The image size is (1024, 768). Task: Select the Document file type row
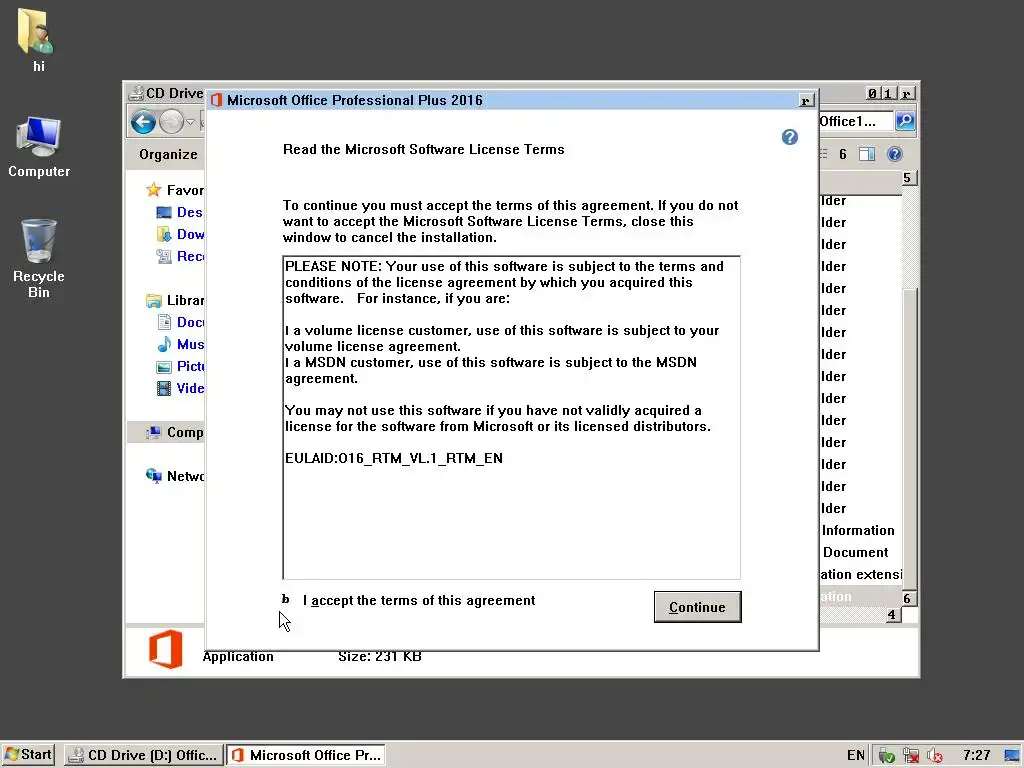[x=860, y=552]
